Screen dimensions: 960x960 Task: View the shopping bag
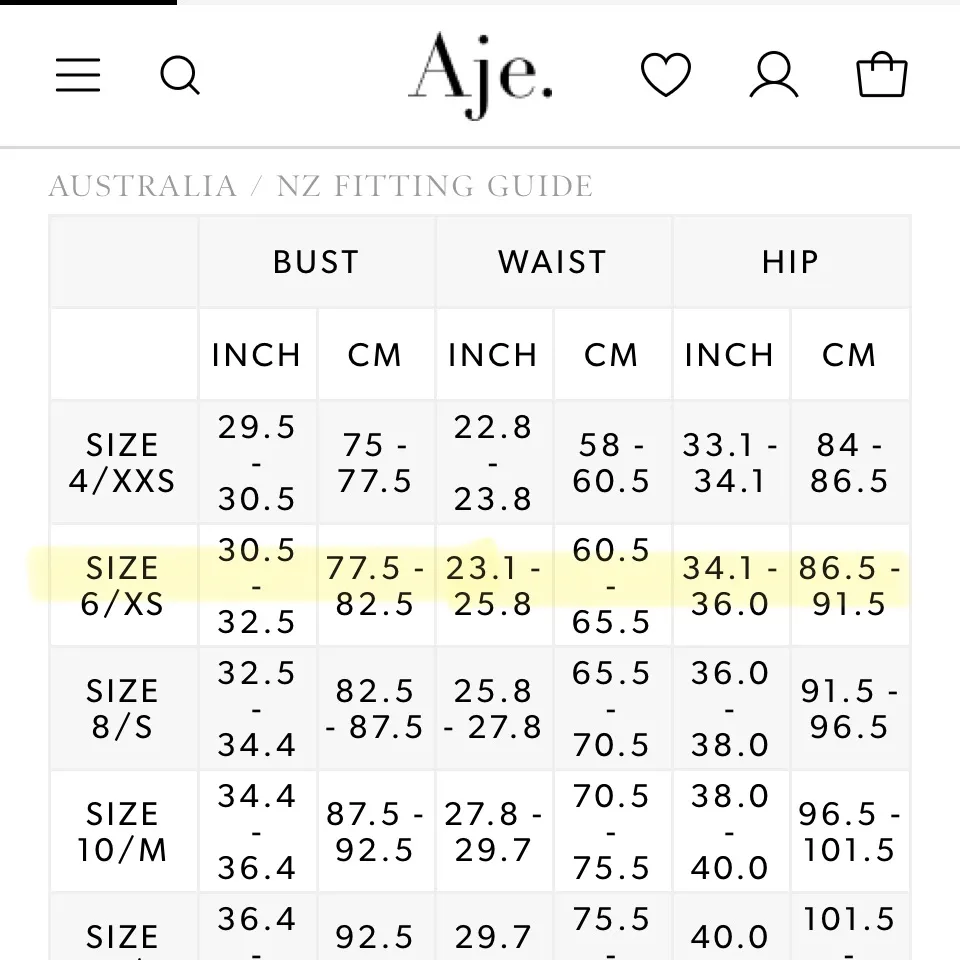coord(882,75)
